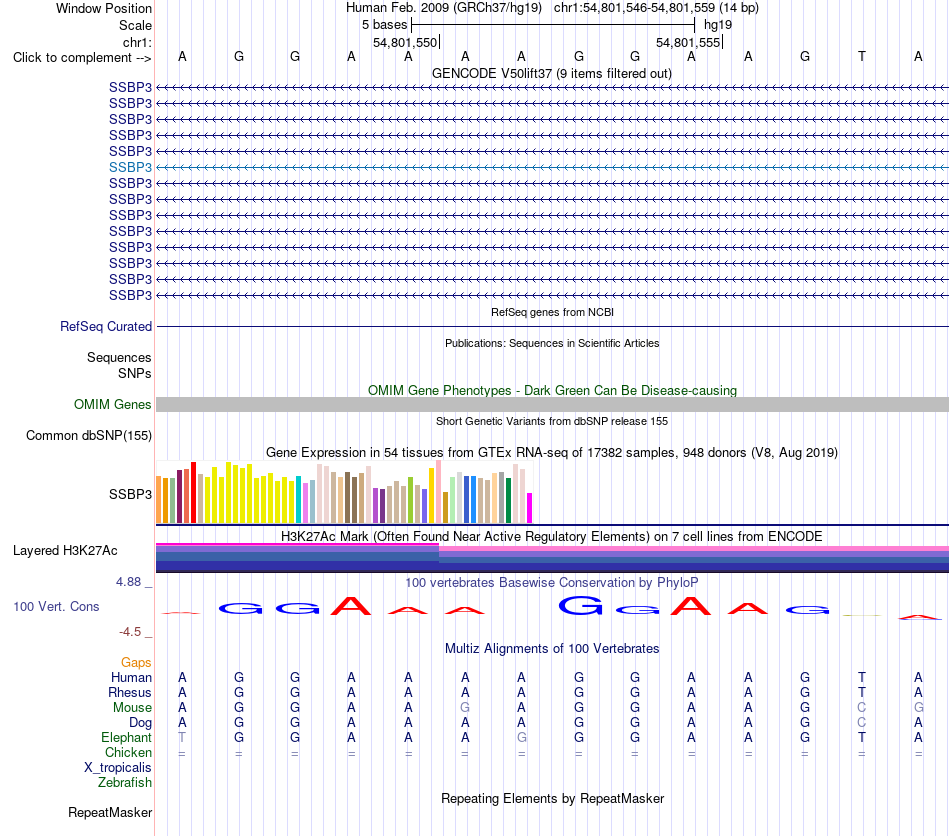
Task: Click the 54,801,555 ruler coordinate
Action: pyautogui.click(x=688, y=42)
